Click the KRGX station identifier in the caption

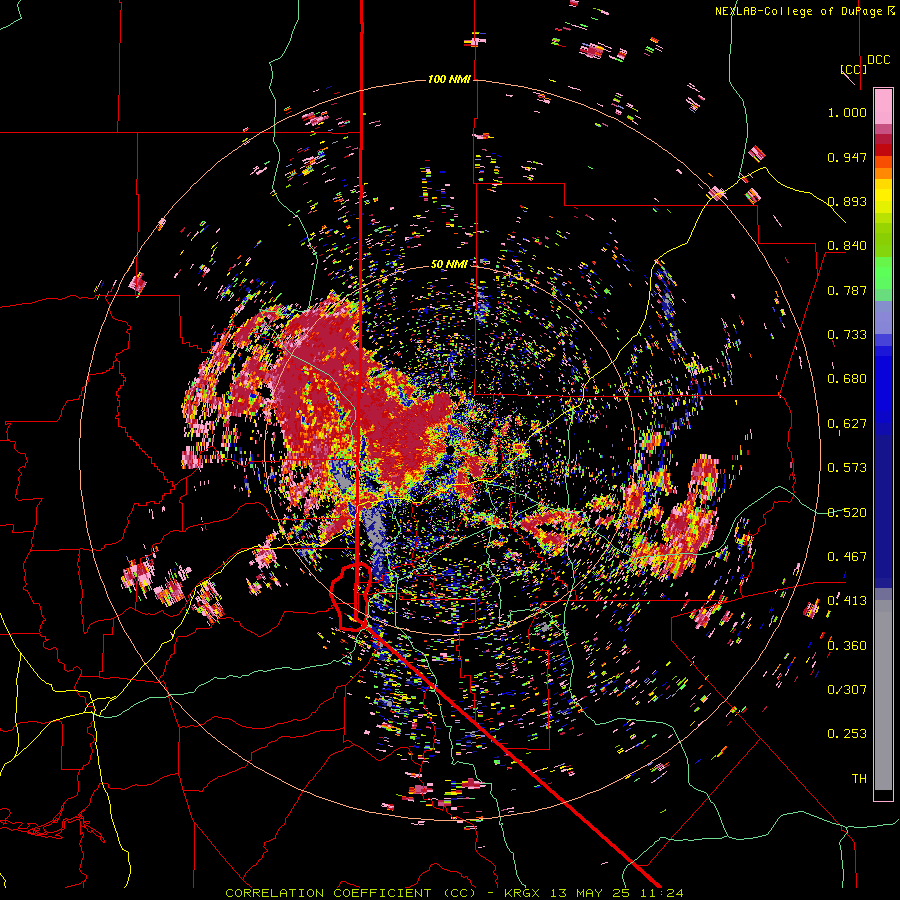tap(524, 893)
